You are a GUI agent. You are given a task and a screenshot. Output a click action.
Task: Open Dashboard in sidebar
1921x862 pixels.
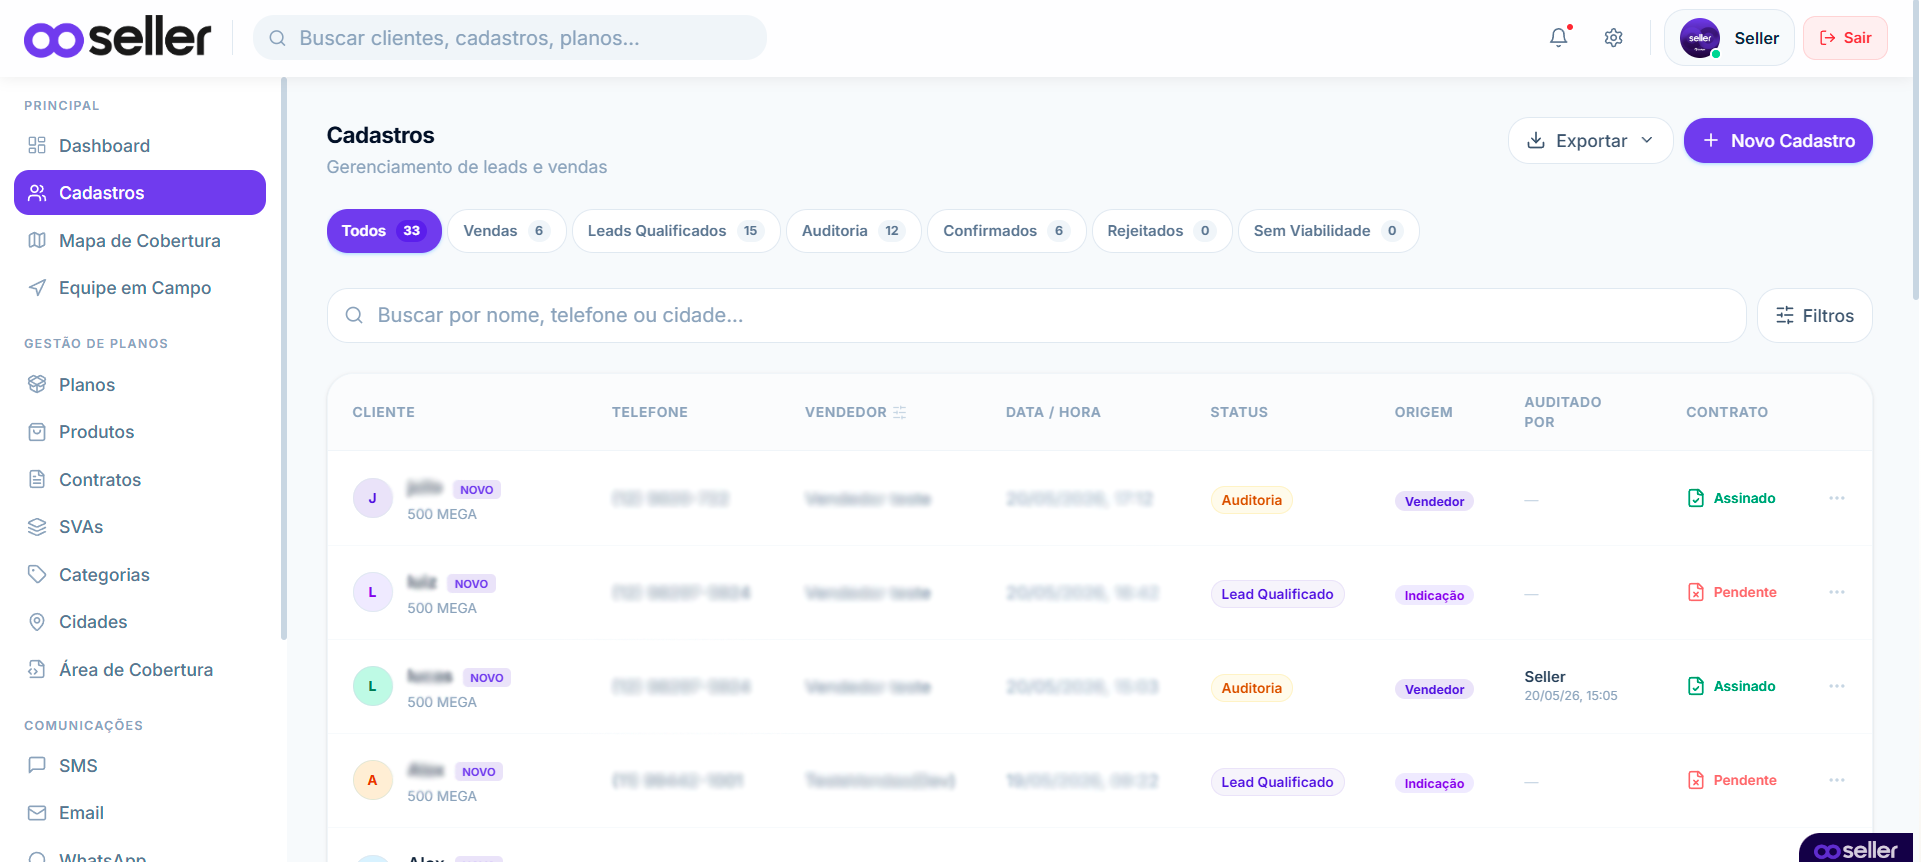140,146
